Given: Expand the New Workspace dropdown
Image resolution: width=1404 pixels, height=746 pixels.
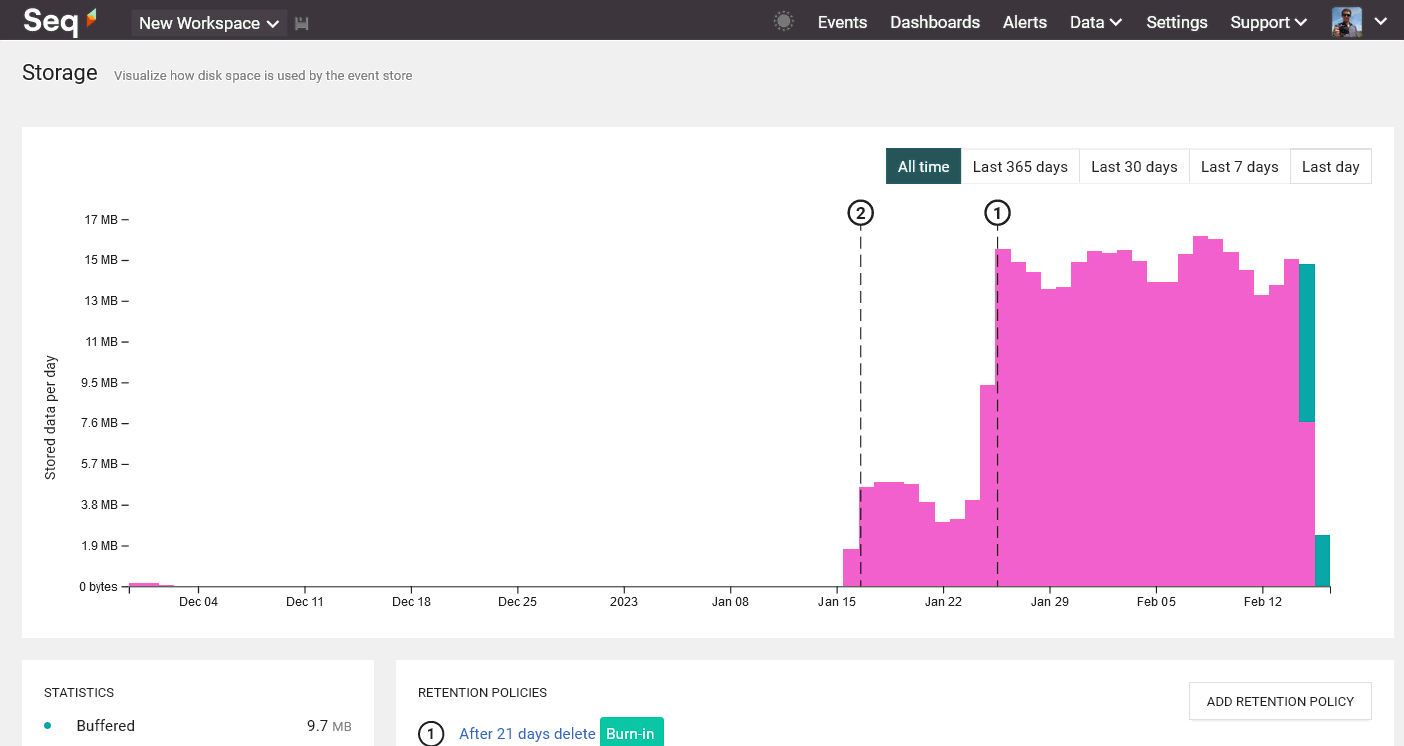Looking at the screenshot, I should coord(209,23).
